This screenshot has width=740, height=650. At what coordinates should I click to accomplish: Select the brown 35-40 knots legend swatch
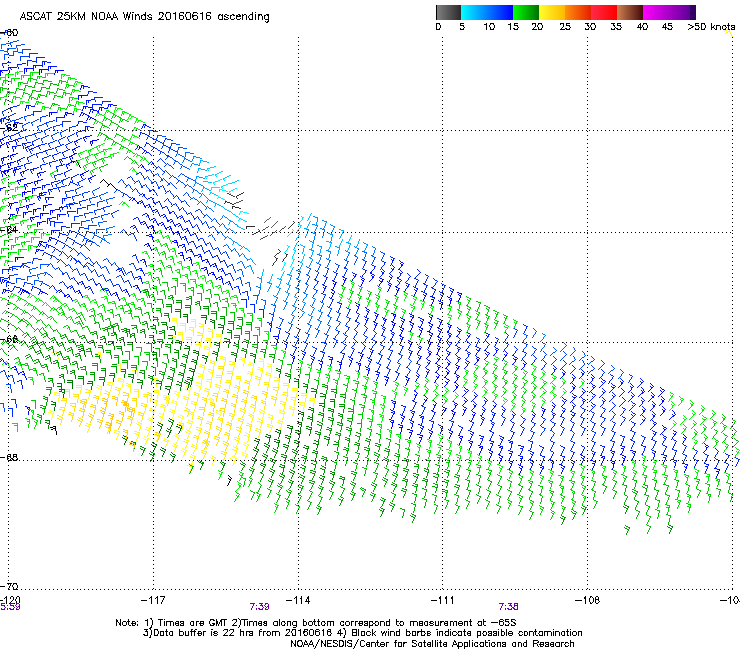coord(630,12)
